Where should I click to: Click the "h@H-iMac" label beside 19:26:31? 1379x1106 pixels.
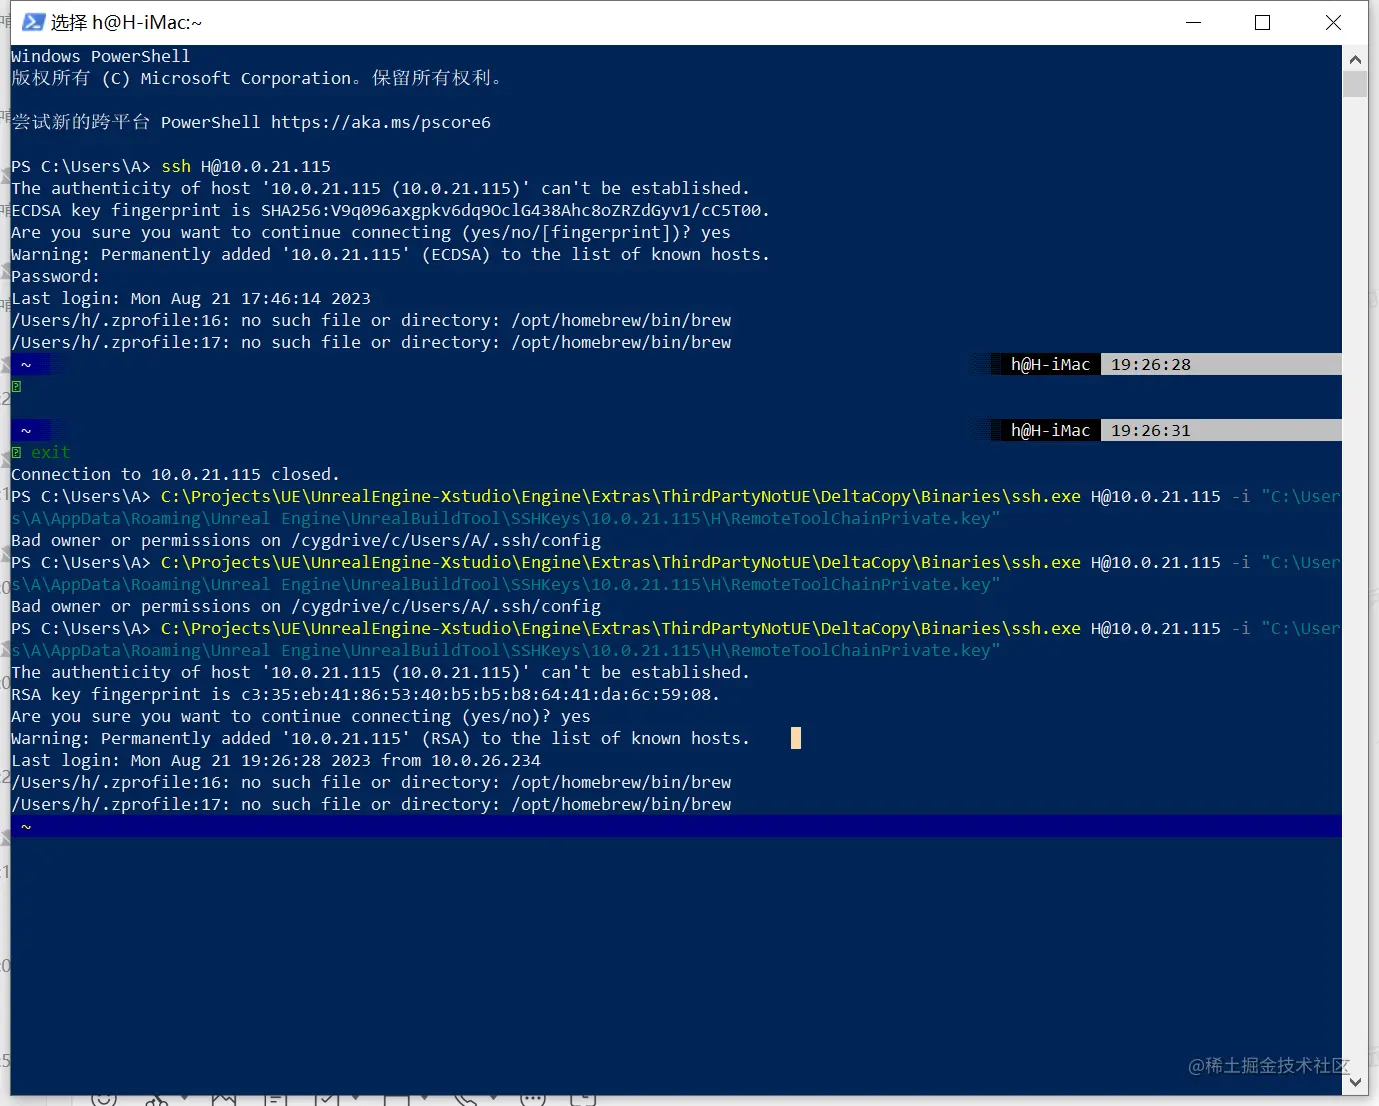[1050, 430]
